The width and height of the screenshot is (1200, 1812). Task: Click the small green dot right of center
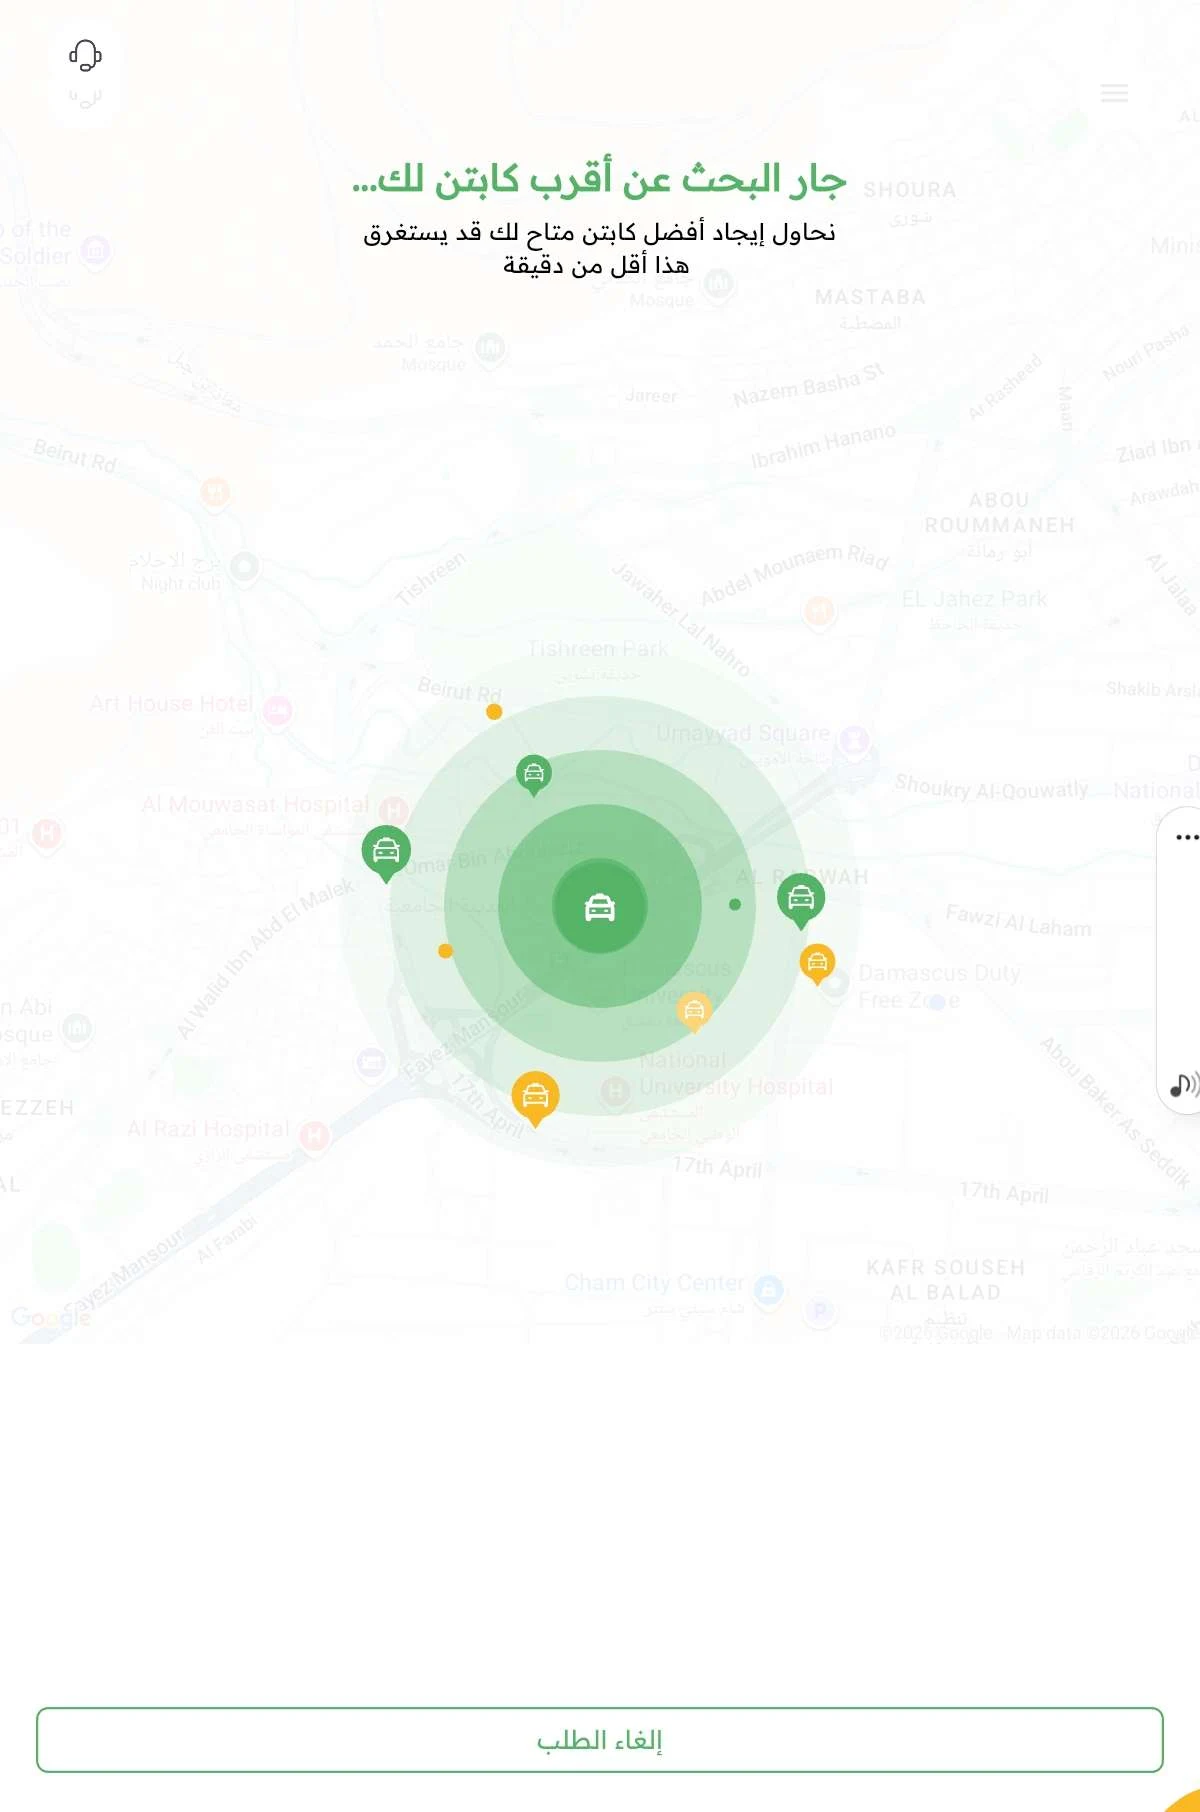click(735, 904)
